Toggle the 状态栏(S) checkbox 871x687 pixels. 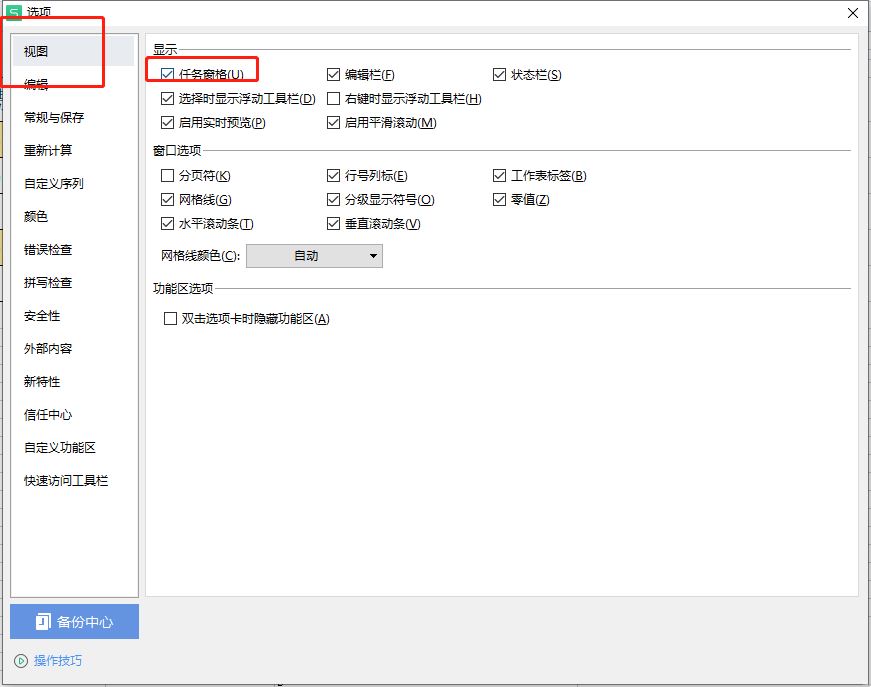(499, 74)
